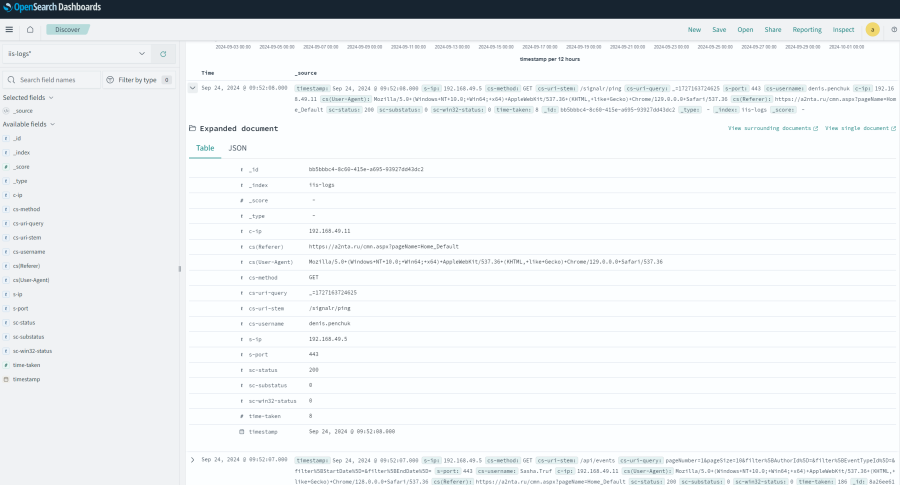Viewport: 900px width, 485px height.
Task: Select cs-username field in sidebar
Action: pyautogui.click(x=29, y=252)
